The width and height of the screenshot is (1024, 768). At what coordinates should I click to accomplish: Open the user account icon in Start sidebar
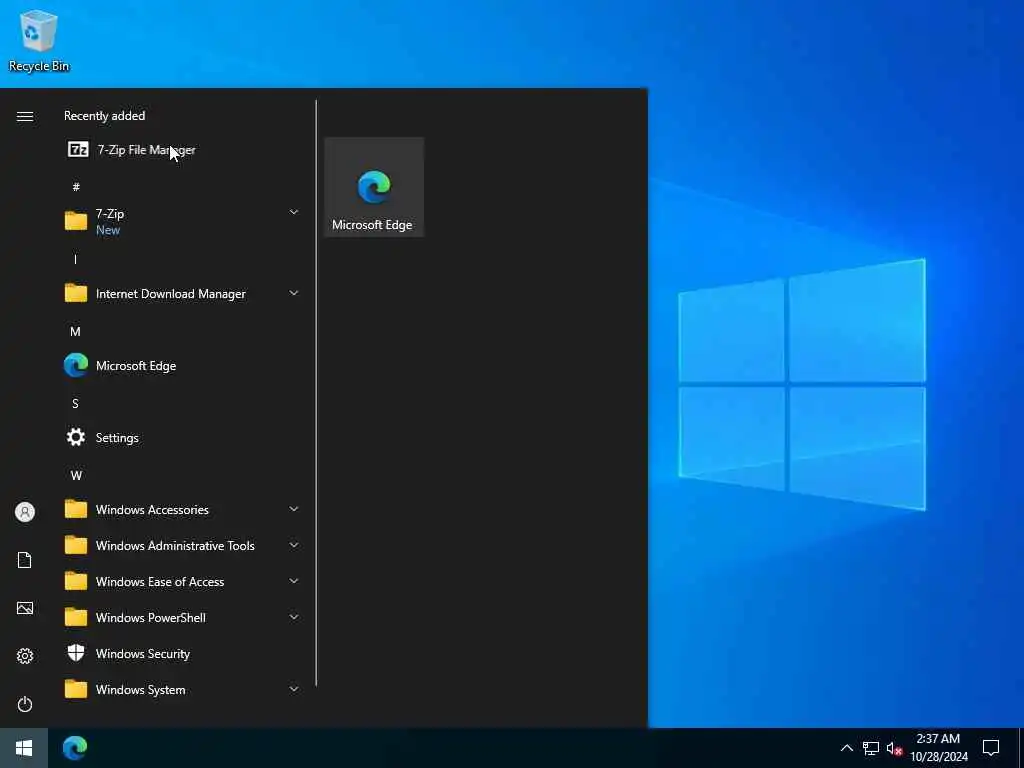pyautogui.click(x=25, y=512)
